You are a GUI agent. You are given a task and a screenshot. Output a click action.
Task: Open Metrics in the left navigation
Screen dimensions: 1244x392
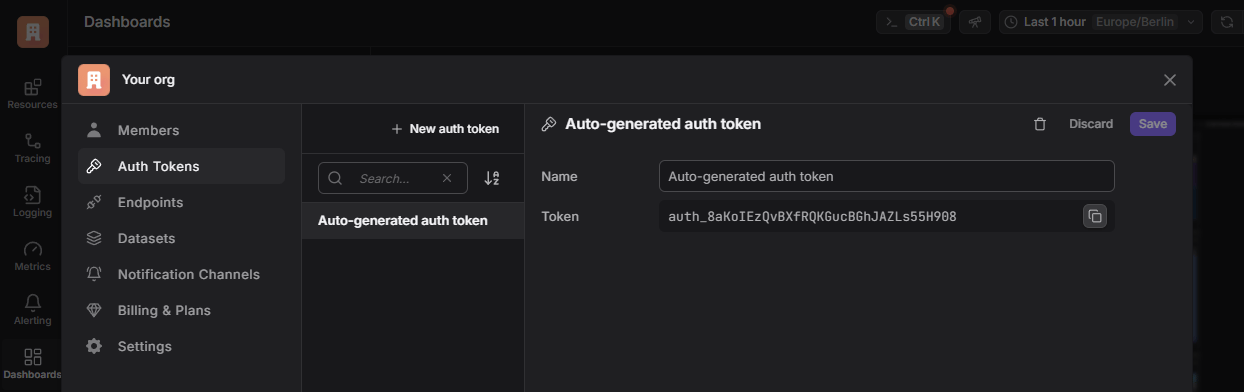(33, 256)
